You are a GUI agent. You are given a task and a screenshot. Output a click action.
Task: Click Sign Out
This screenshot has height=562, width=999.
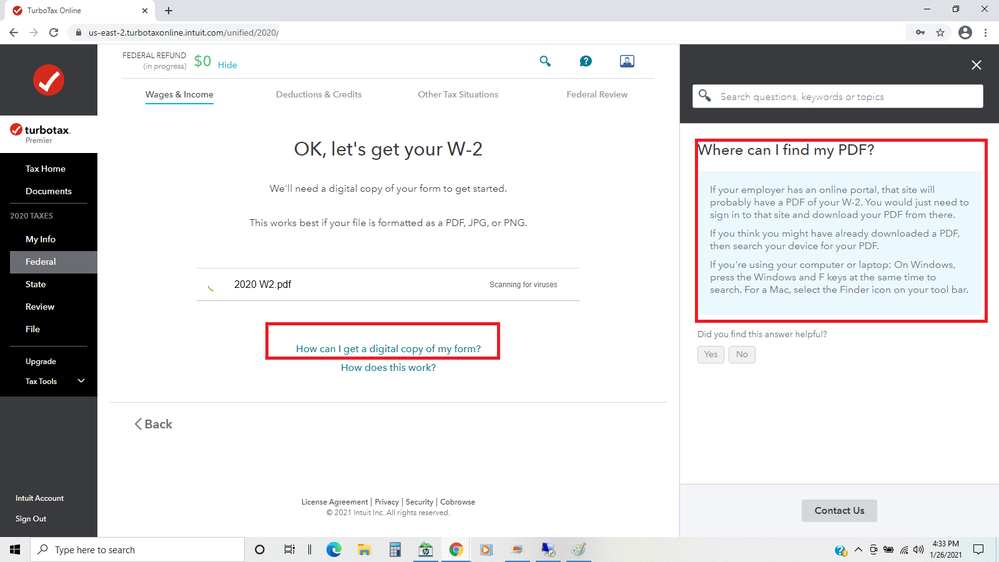(31, 519)
